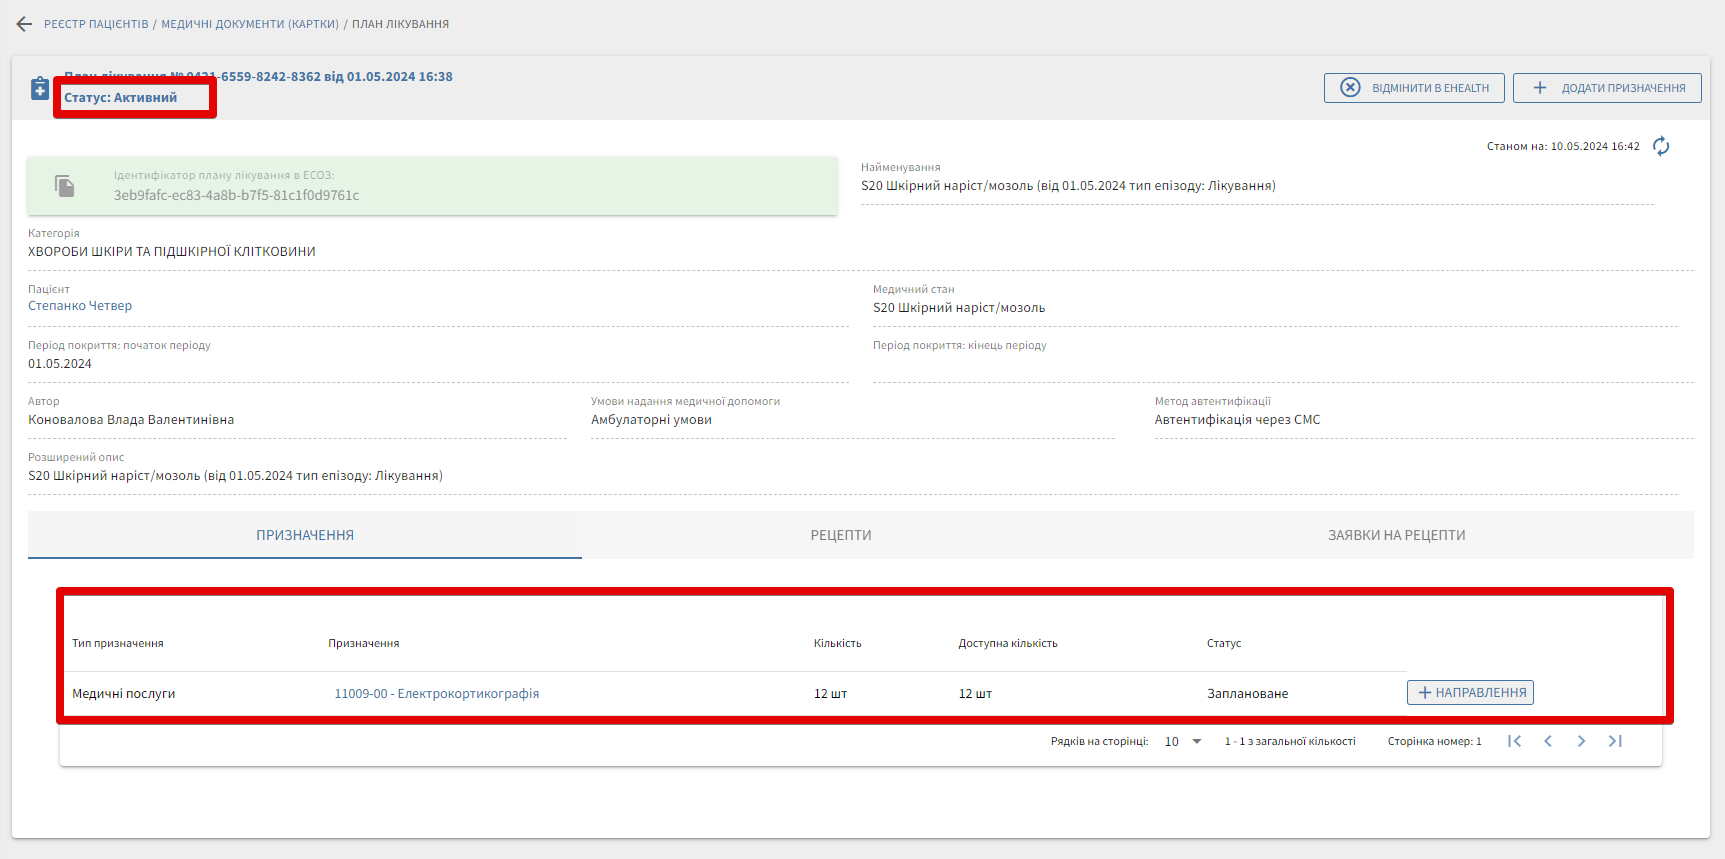This screenshot has width=1725, height=859.
Task: Switch to the Рецепти tab
Action: pos(840,535)
